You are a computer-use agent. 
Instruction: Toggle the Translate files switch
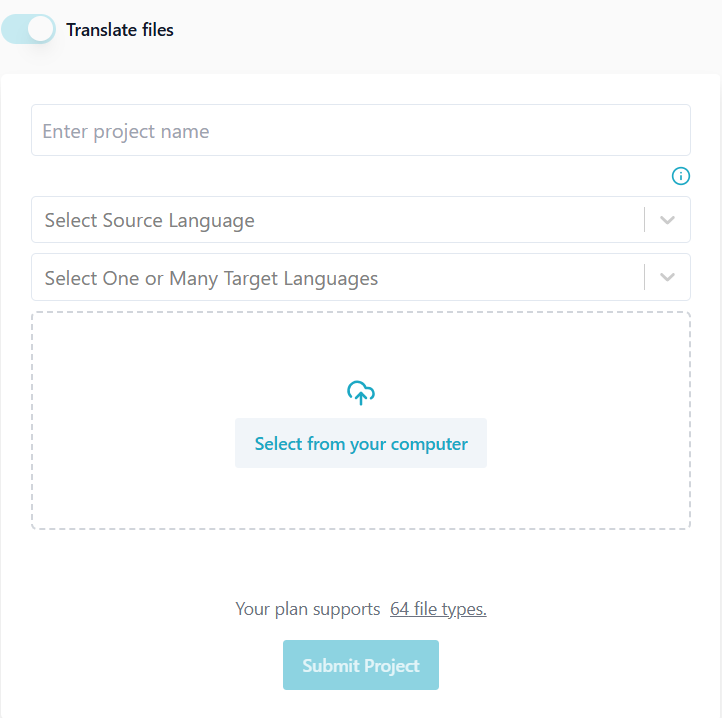(28, 30)
